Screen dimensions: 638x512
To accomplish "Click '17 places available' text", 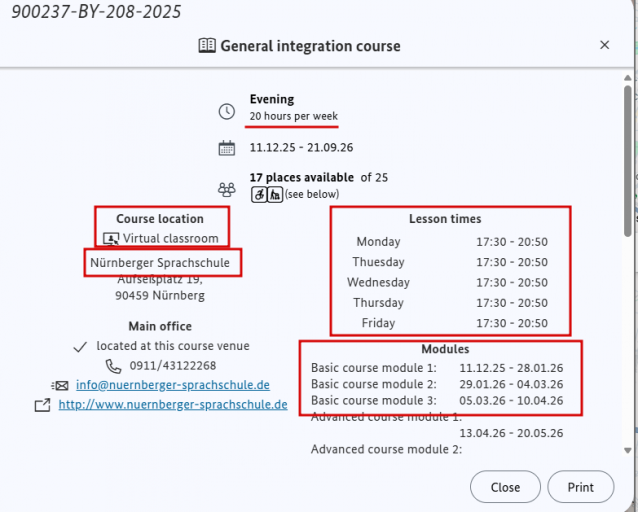I will [302, 177].
